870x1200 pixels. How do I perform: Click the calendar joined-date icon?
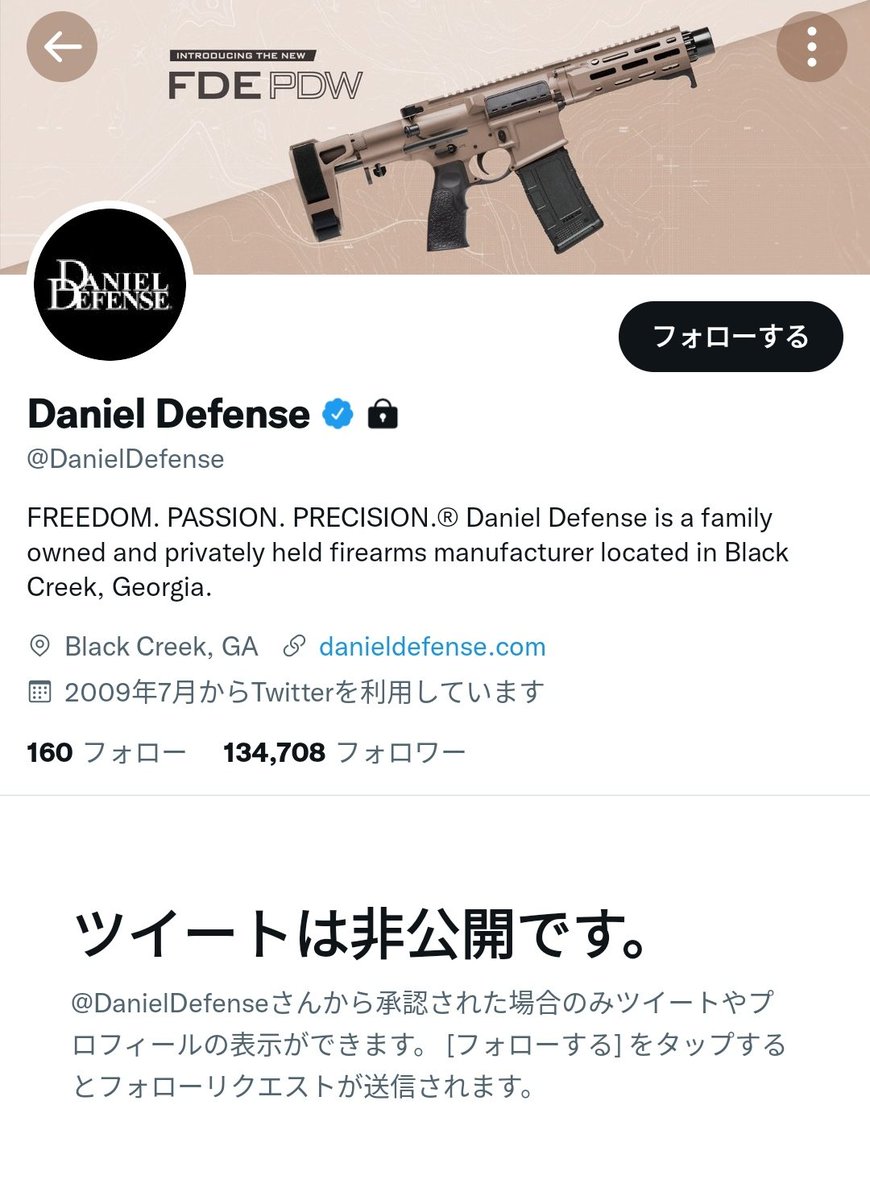(x=40, y=692)
